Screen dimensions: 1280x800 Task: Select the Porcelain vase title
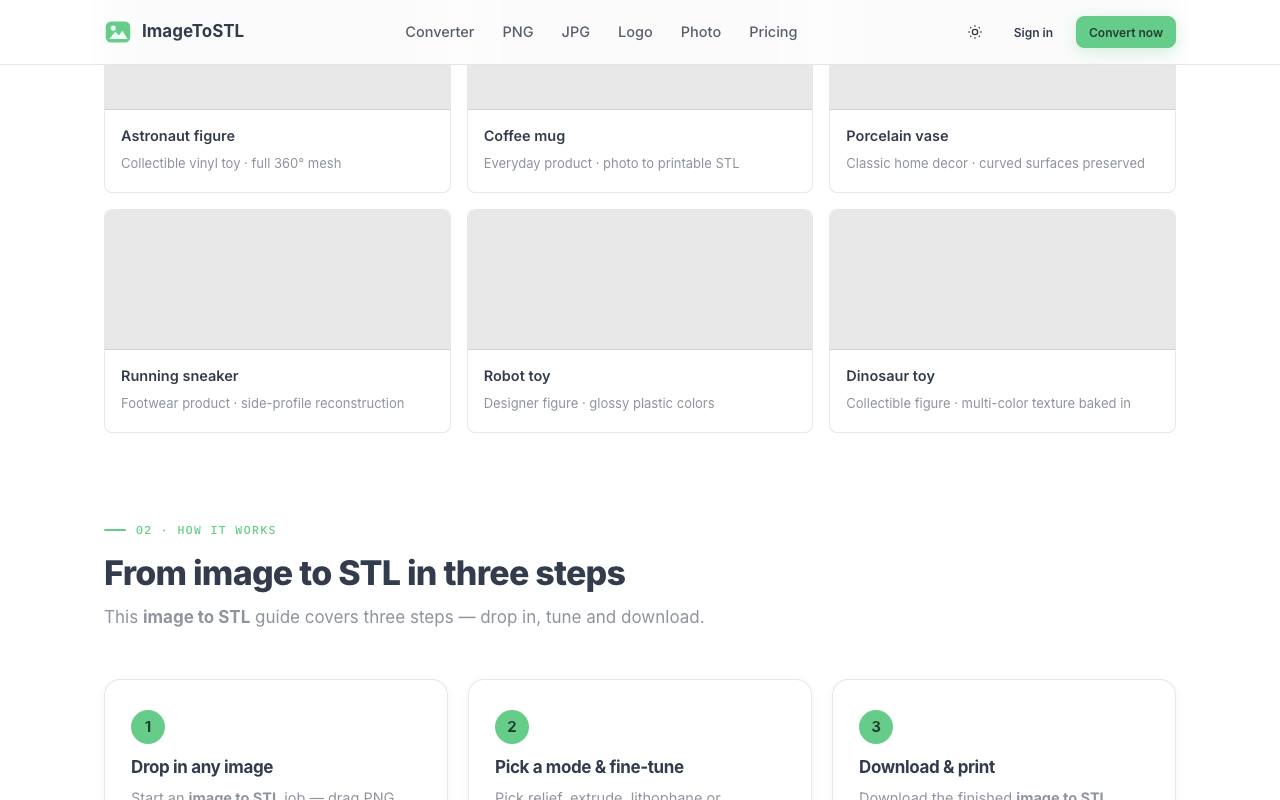tap(897, 136)
